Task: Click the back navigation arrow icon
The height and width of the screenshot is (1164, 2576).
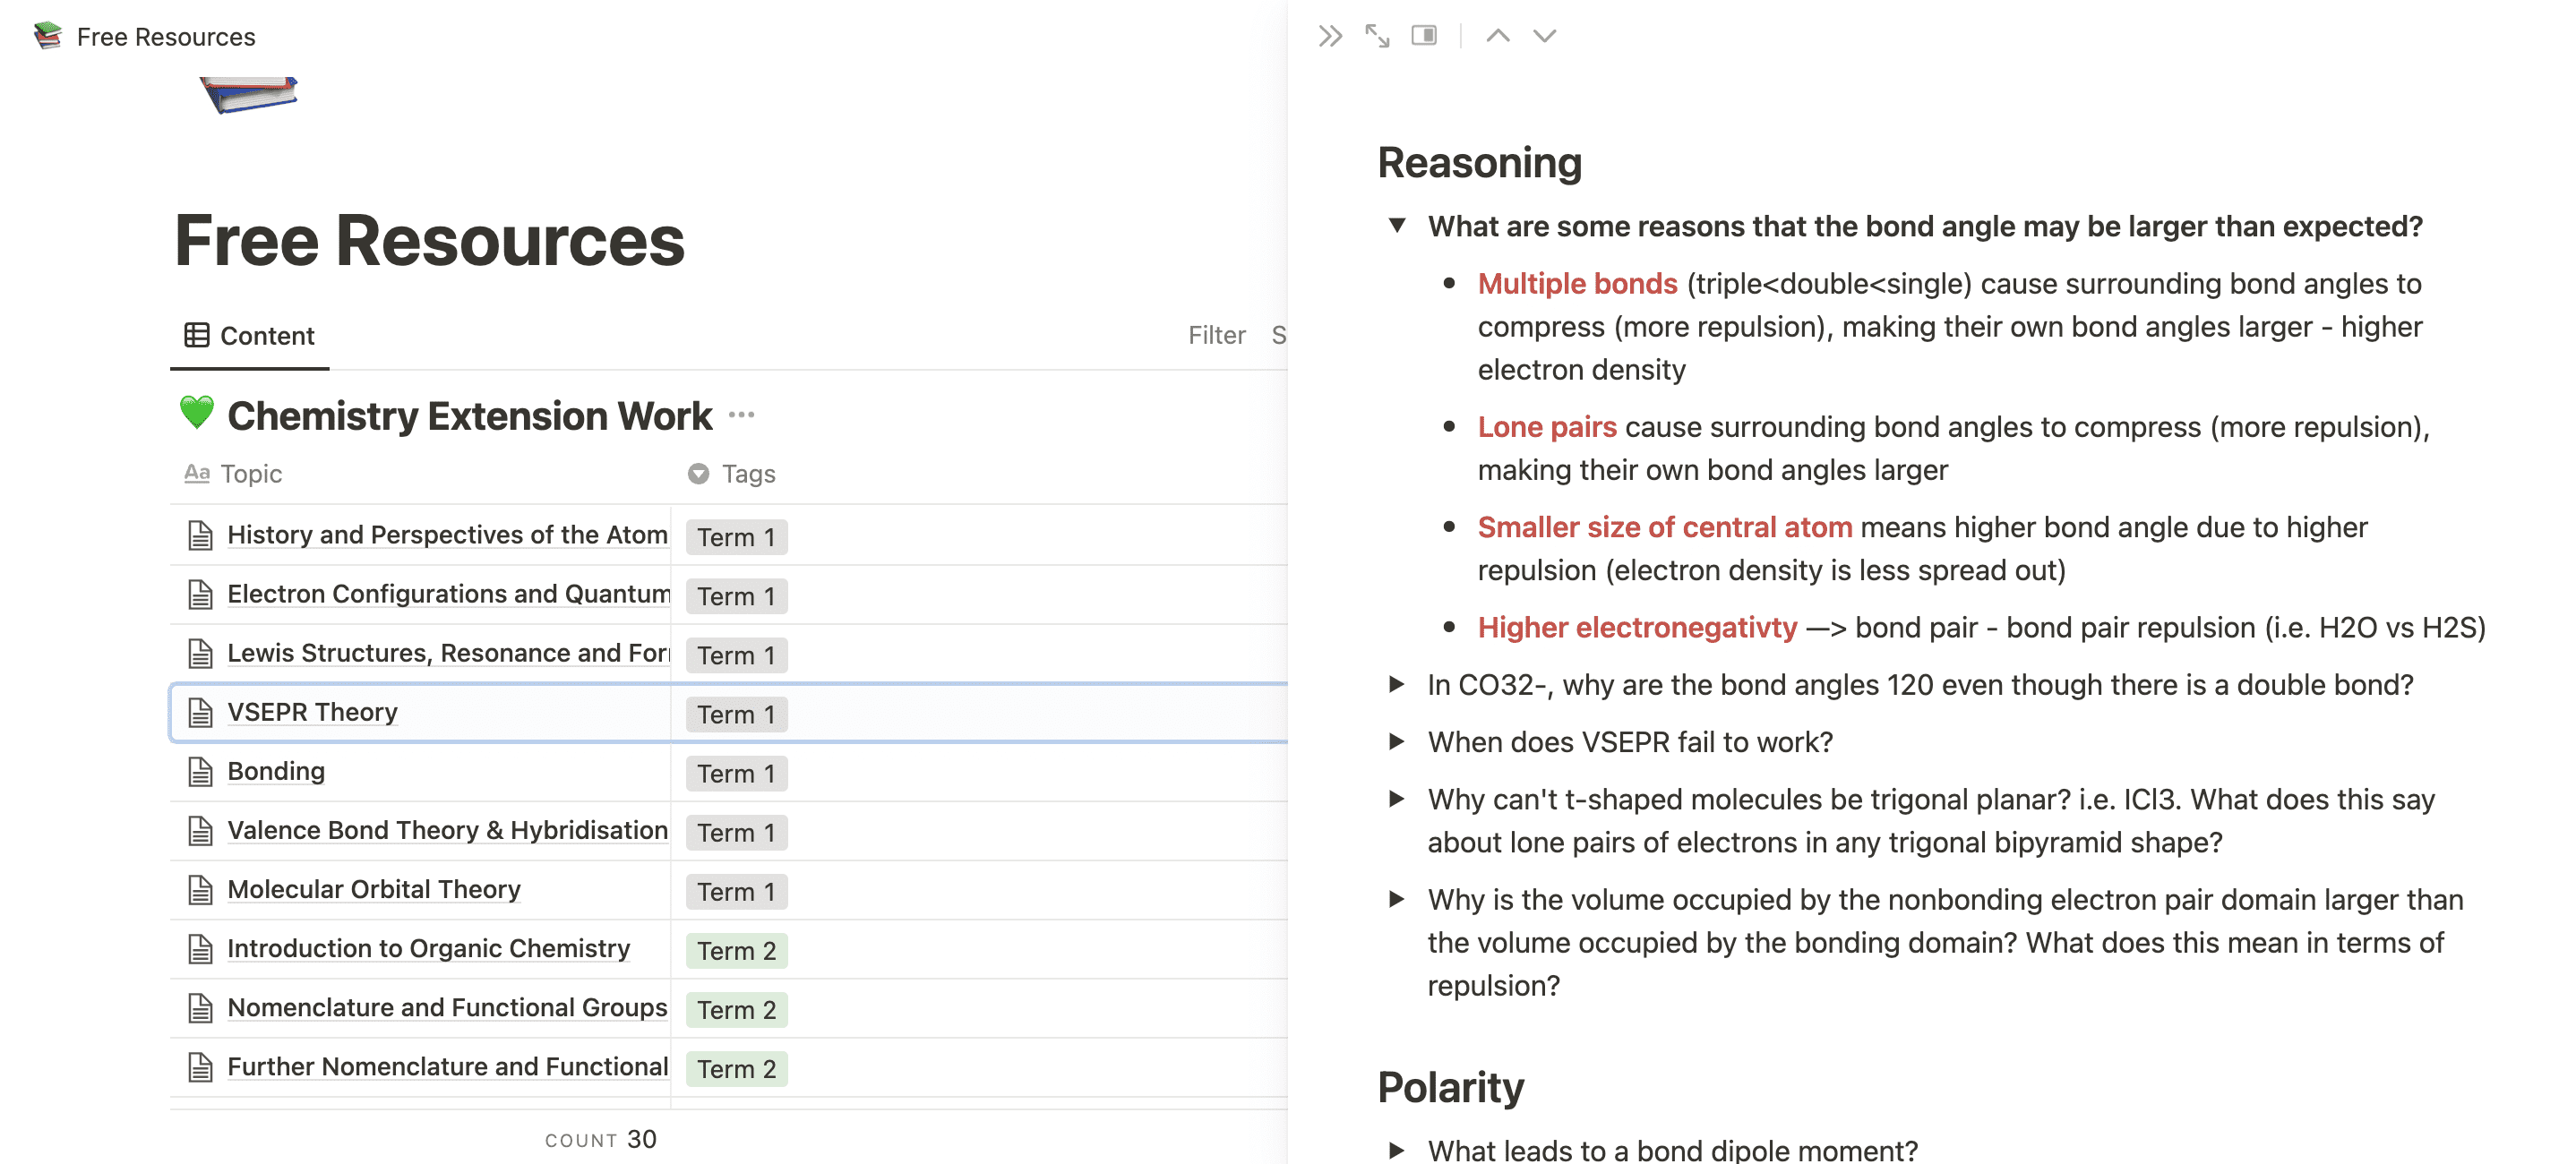Action: [1493, 33]
